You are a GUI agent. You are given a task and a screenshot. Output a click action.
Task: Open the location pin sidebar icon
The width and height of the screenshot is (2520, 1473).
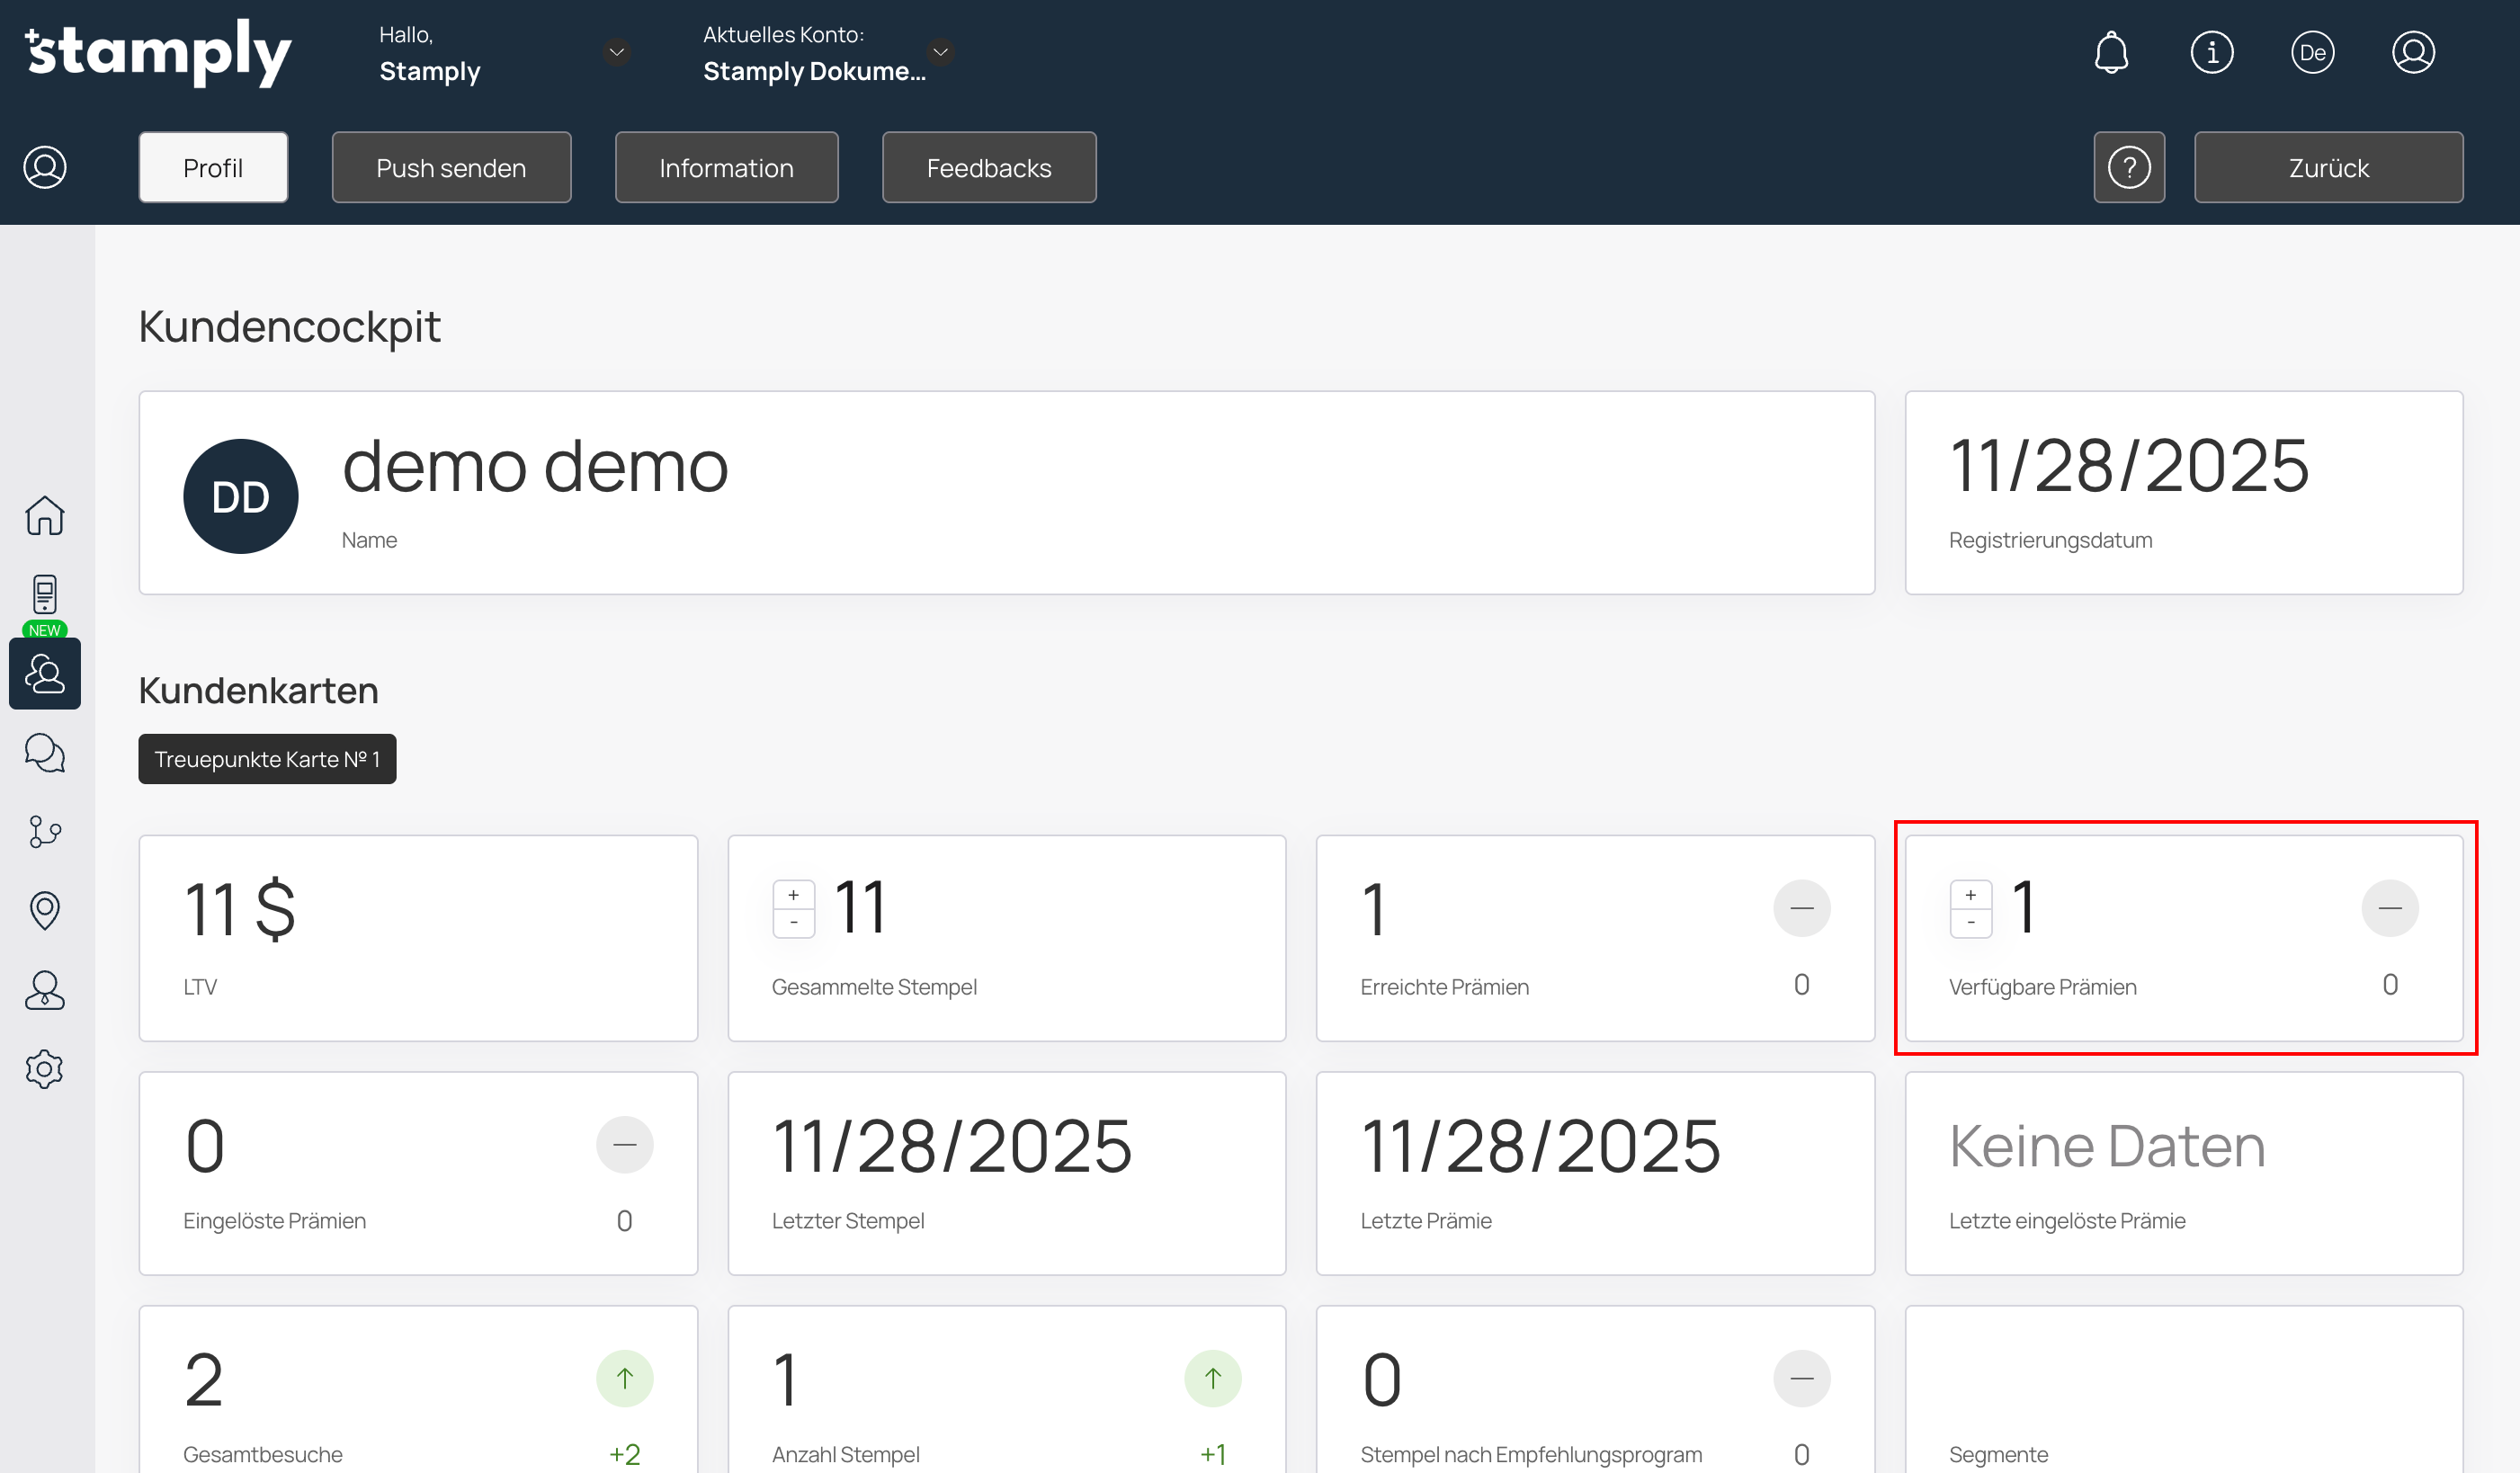pyautogui.click(x=45, y=910)
